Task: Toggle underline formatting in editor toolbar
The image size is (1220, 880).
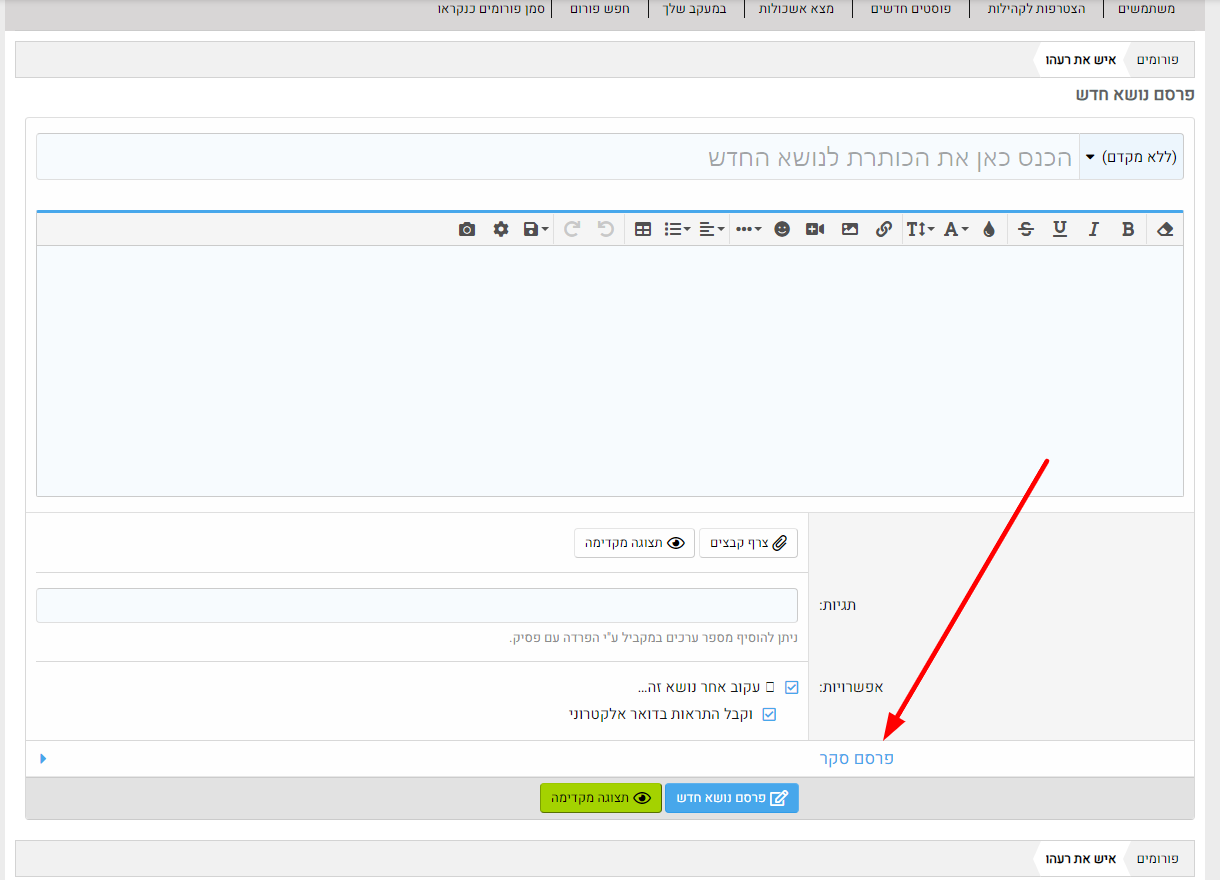Action: point(1060,229)
